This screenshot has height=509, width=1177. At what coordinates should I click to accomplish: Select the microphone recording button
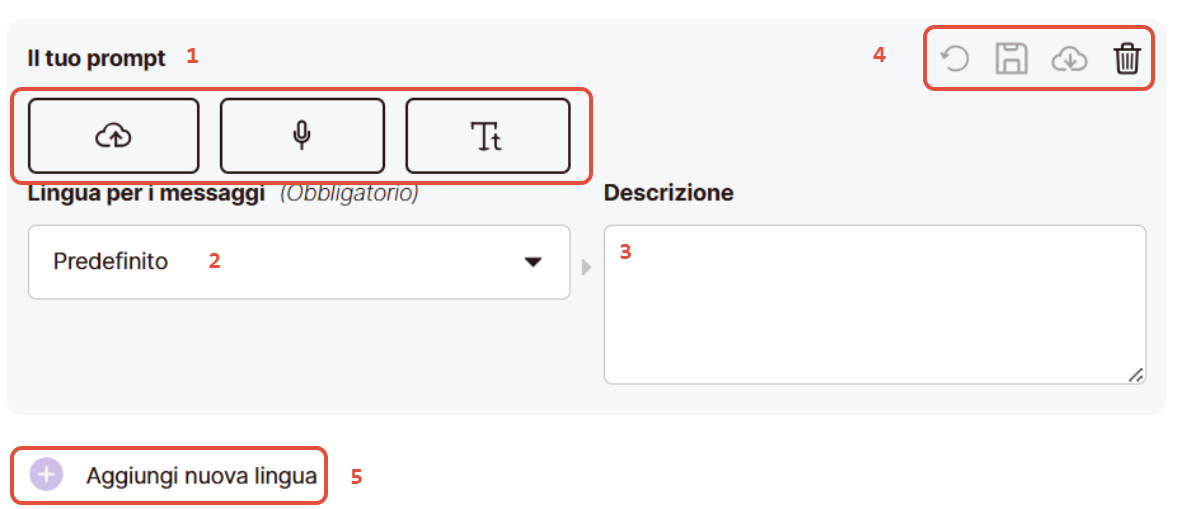[x=301, y=136]
